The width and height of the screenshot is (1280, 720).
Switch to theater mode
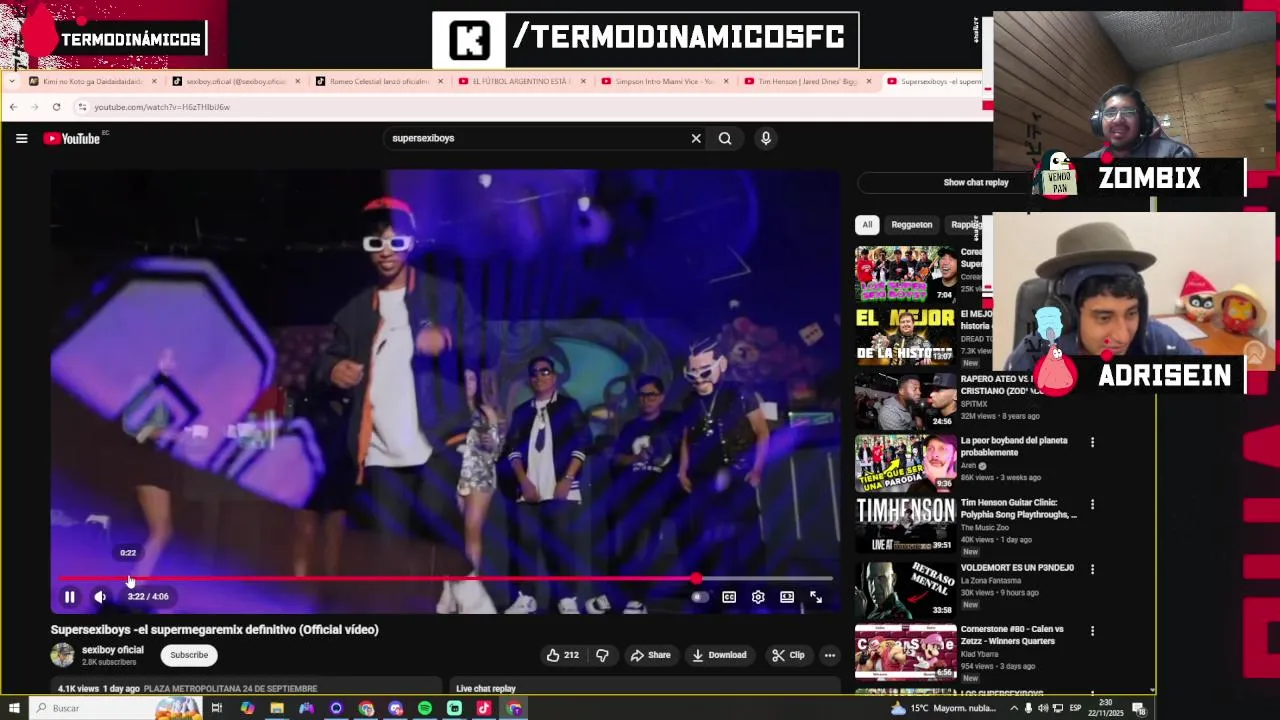tap(787, 597)
